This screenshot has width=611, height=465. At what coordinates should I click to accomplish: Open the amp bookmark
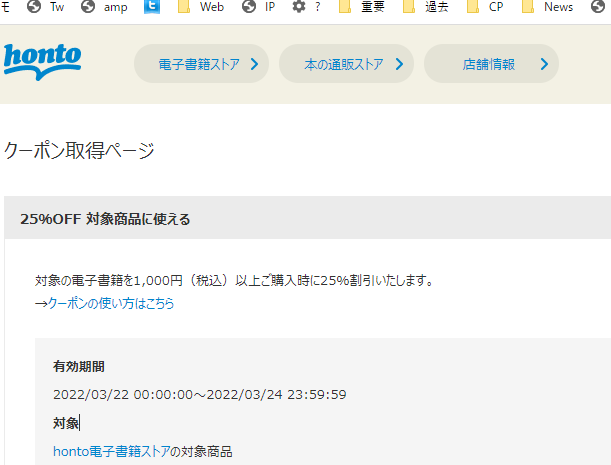click(104, 7)
